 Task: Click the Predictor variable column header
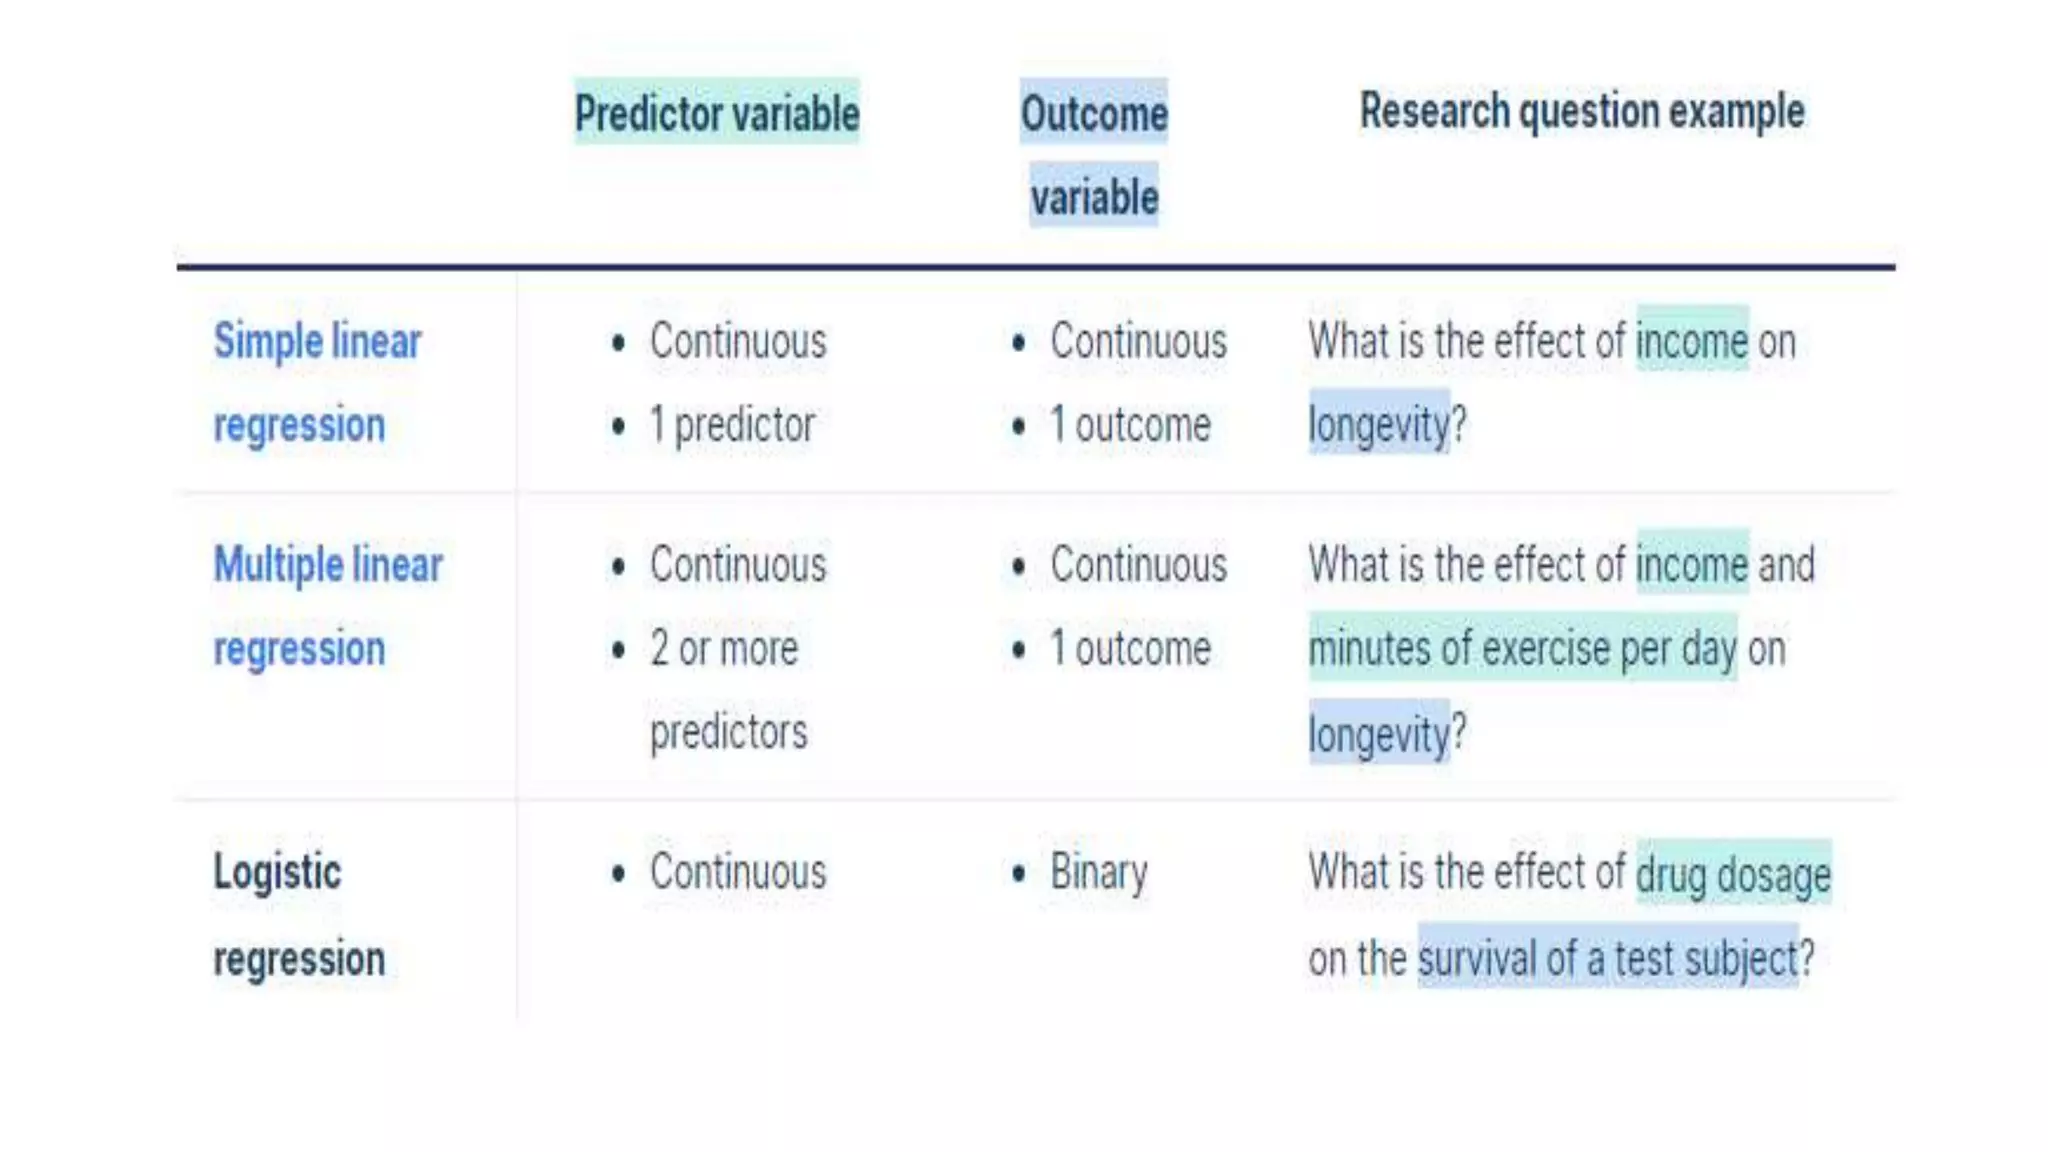(716, 113)
